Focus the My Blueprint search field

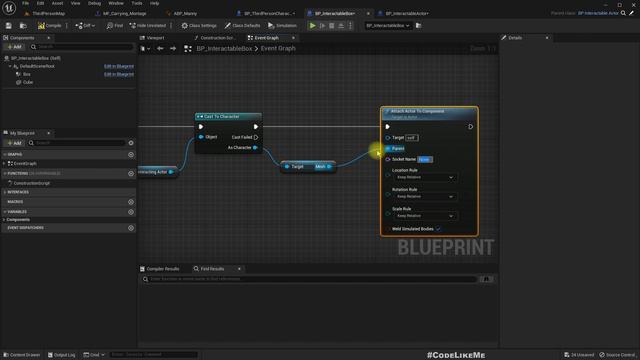click(76, 143)
